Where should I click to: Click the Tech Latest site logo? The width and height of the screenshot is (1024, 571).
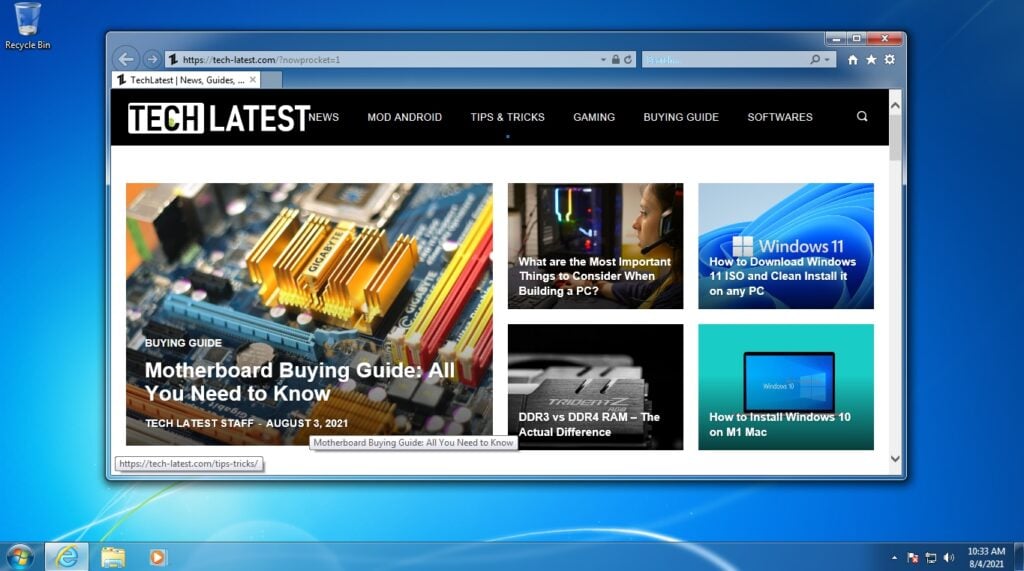(x=219, y=118)
